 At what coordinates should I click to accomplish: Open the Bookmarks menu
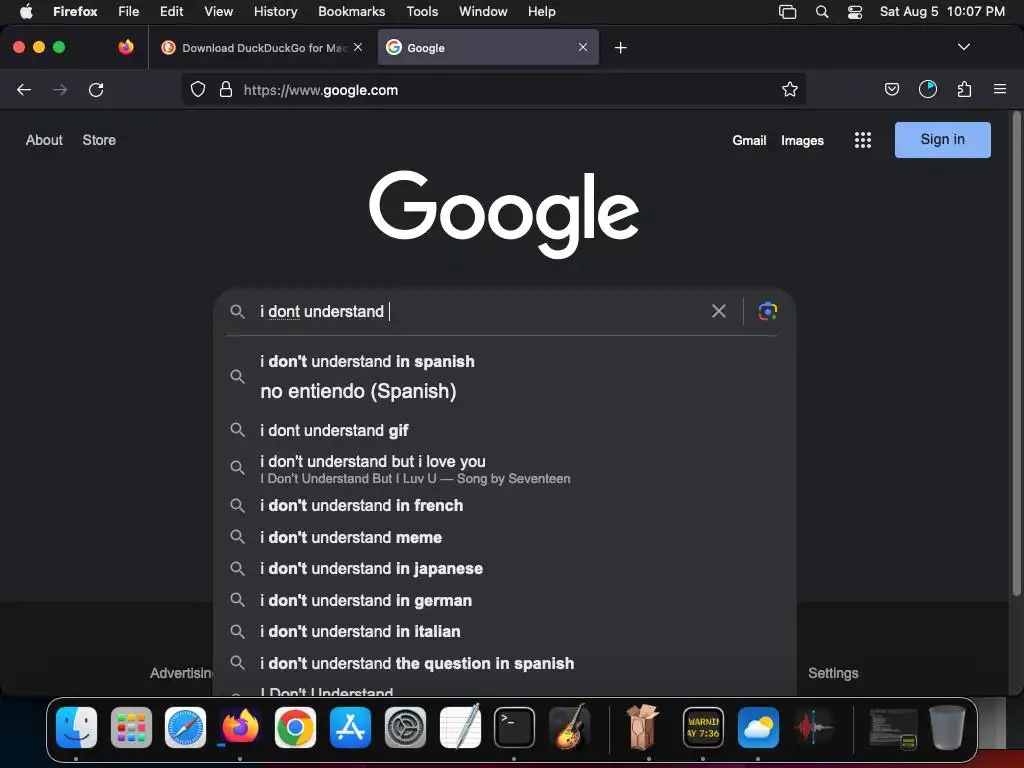tap(351, 12)
